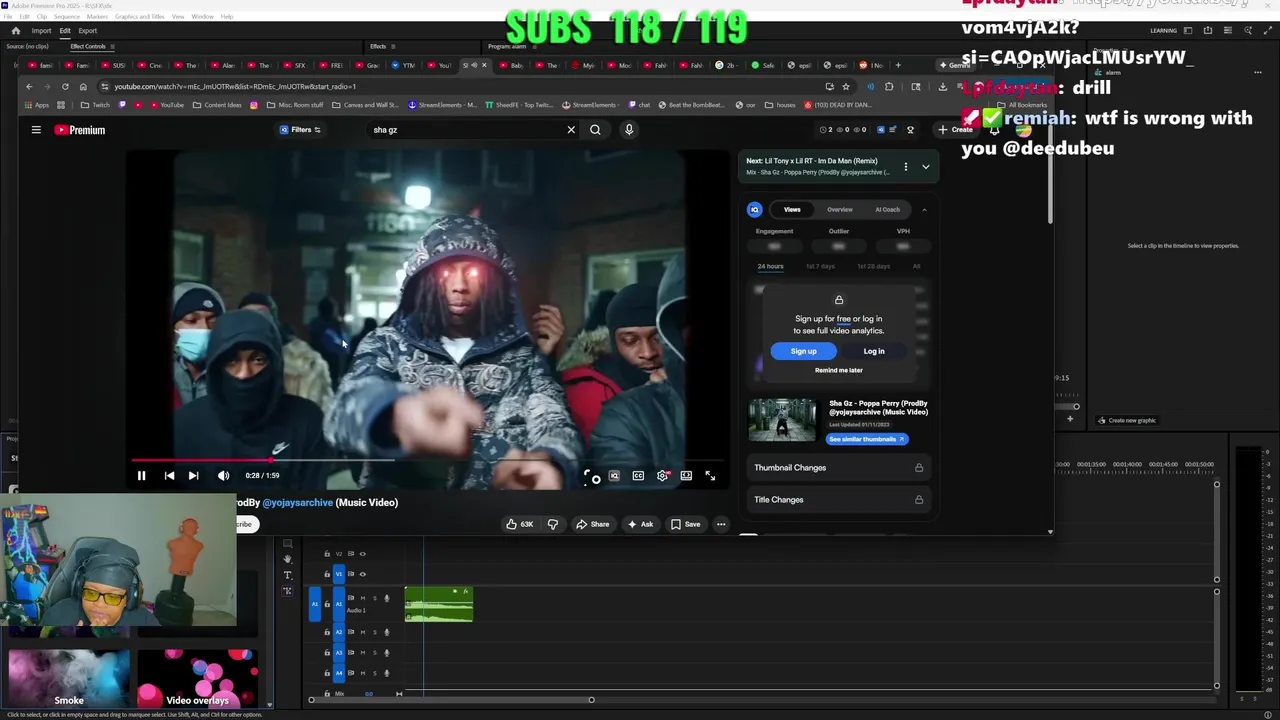
Task: Open the Ask AI button
Action: (x=640, y=524)
